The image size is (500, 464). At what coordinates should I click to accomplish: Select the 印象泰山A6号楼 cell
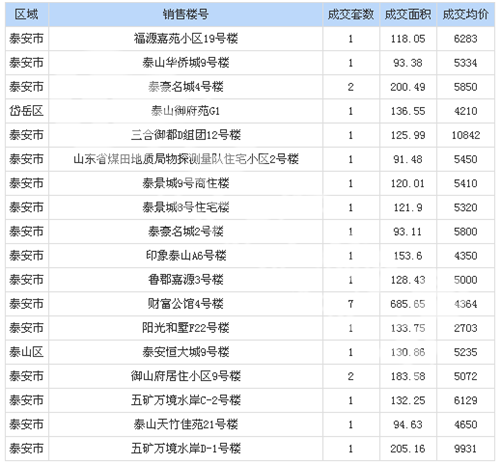[x=186, y=256]
